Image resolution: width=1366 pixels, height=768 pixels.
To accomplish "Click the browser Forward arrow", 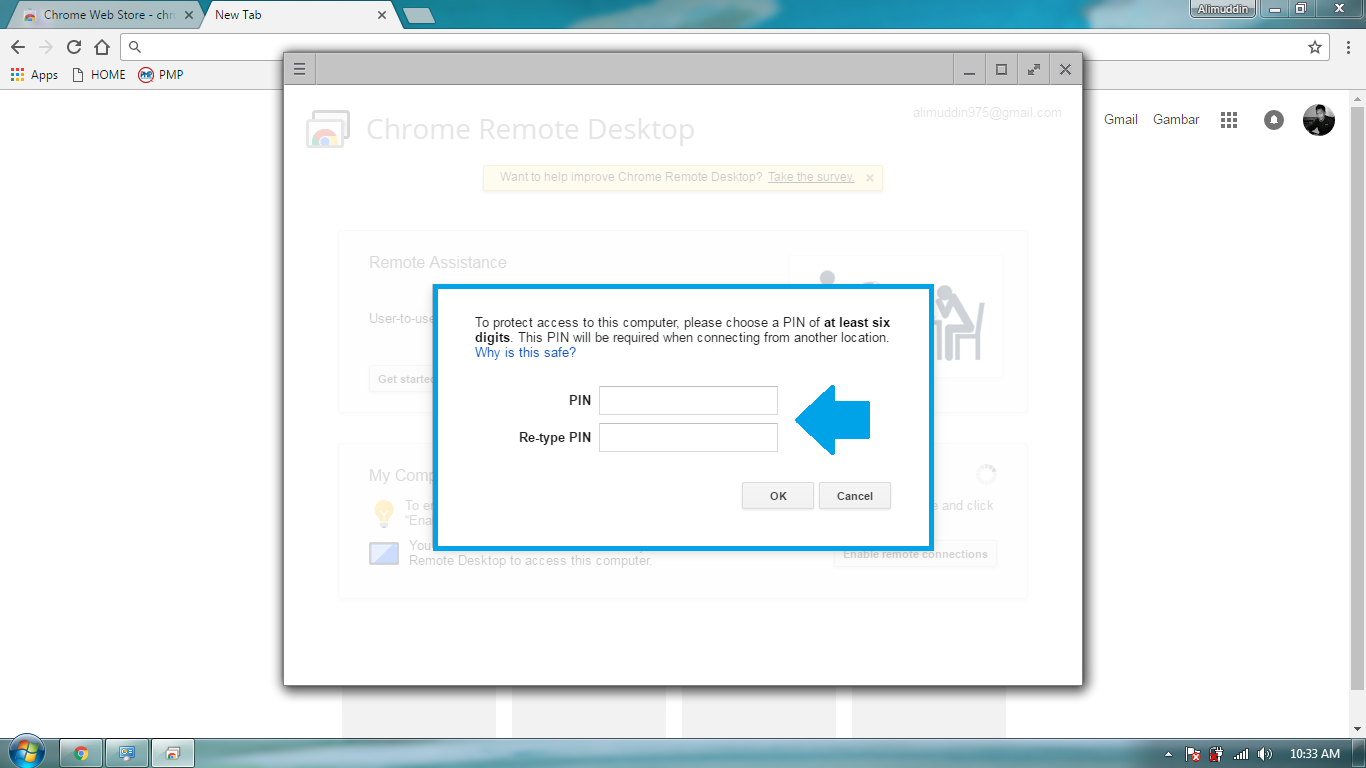I will click(x=46, y=47).
